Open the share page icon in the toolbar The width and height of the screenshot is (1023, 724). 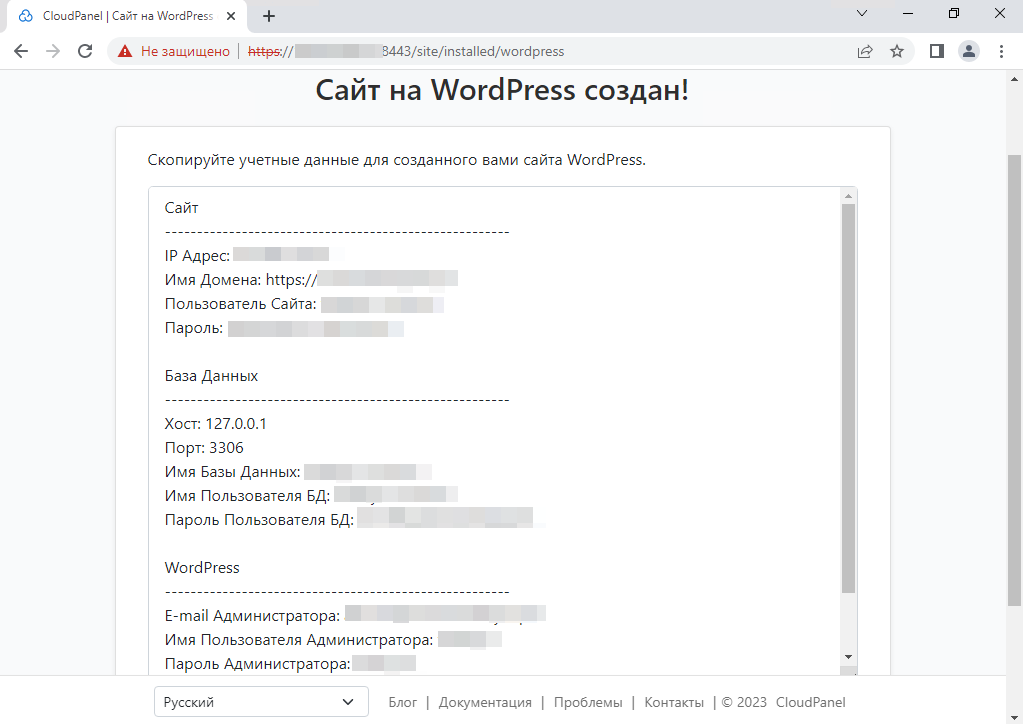[864, 51]
